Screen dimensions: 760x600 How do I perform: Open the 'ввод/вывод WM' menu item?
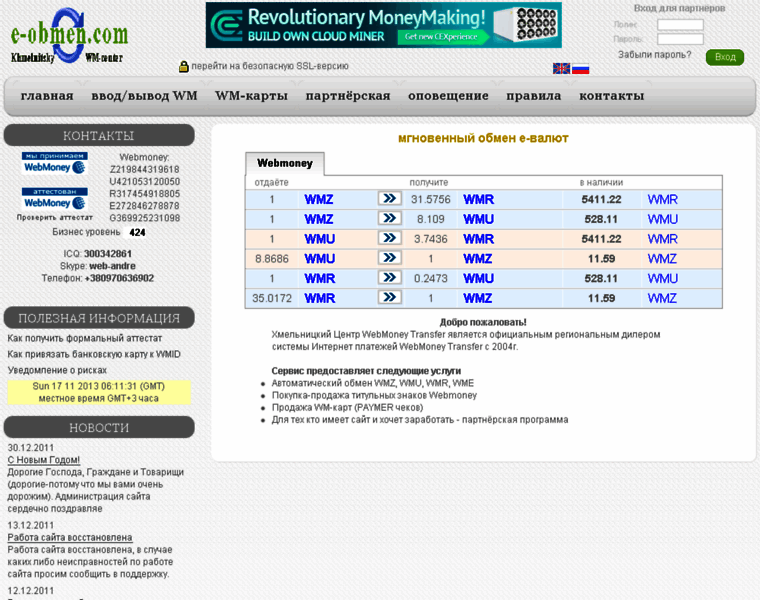[x=144, y=95]
